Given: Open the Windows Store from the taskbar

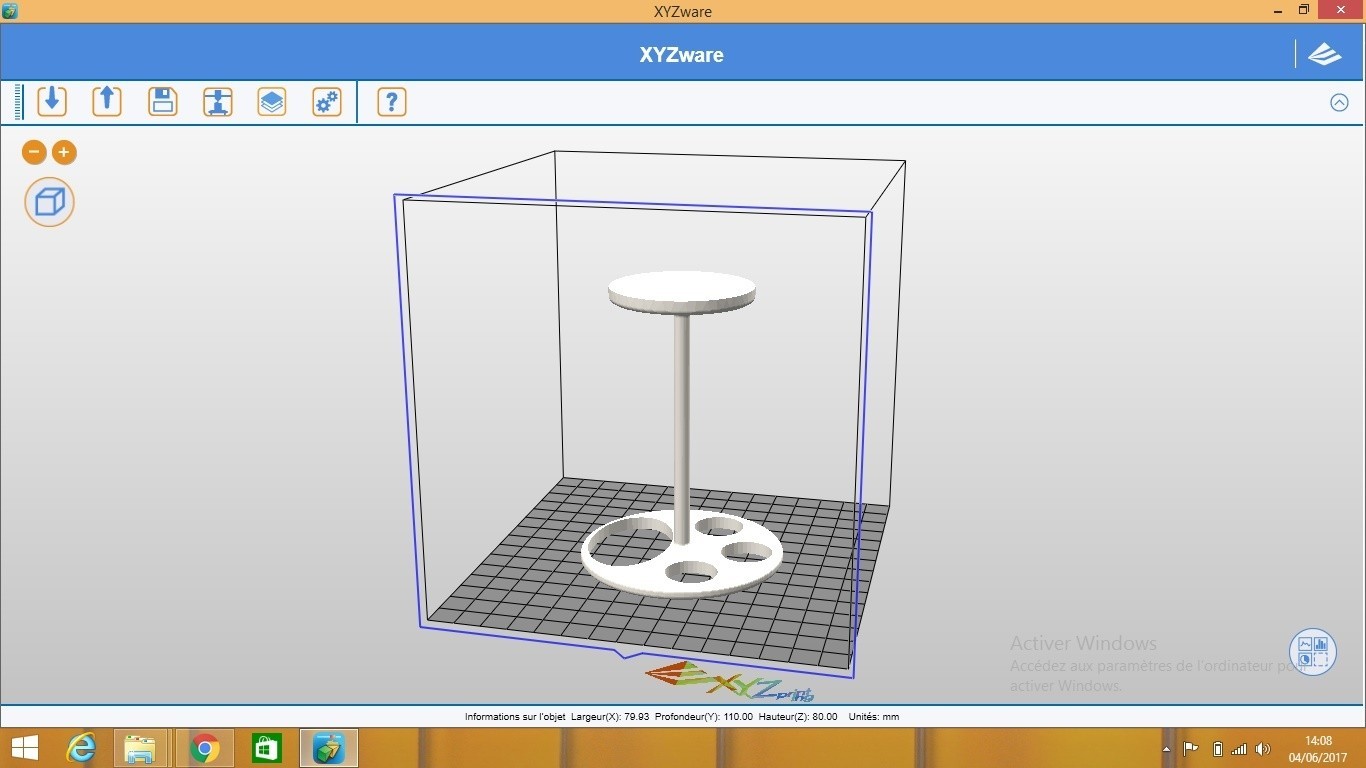Looking at the screenshot, I should pos(266,748).
